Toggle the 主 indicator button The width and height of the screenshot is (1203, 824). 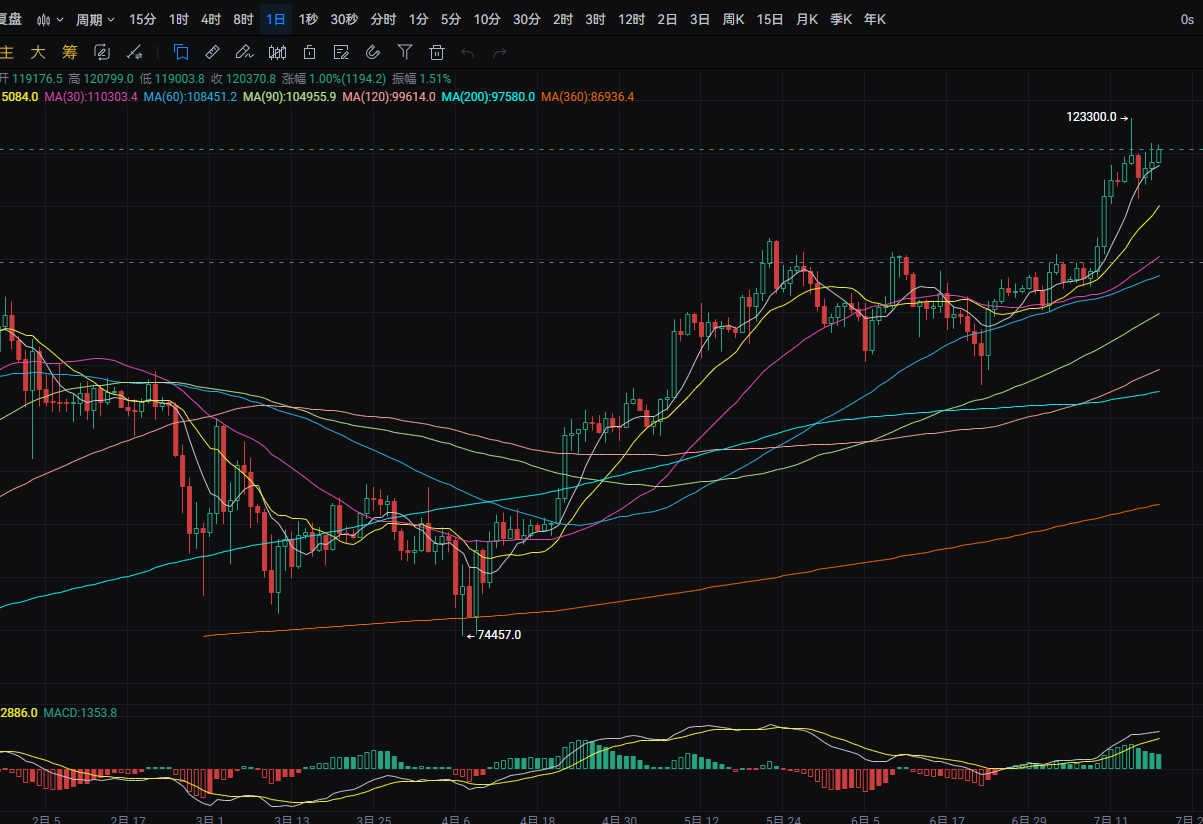pos(8,53)
